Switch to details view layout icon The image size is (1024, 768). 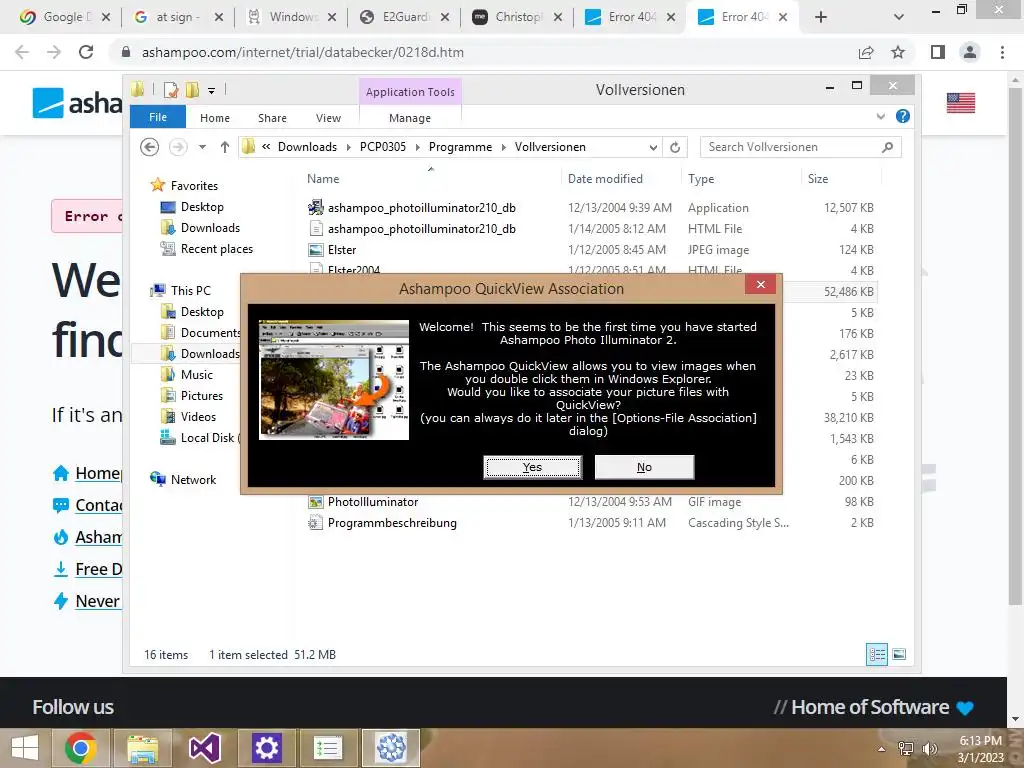(x=876, y=654)
